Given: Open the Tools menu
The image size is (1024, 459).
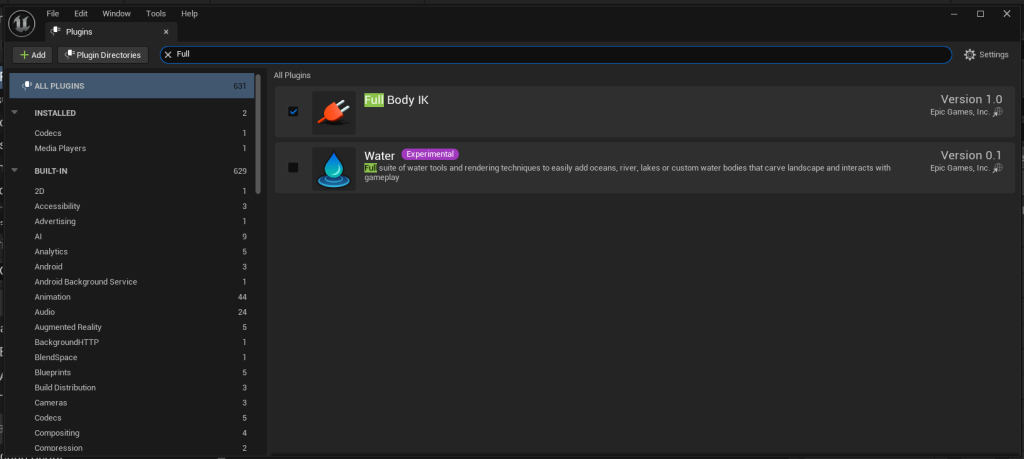Looking at the screenshot, I should [x=156, y=14].
